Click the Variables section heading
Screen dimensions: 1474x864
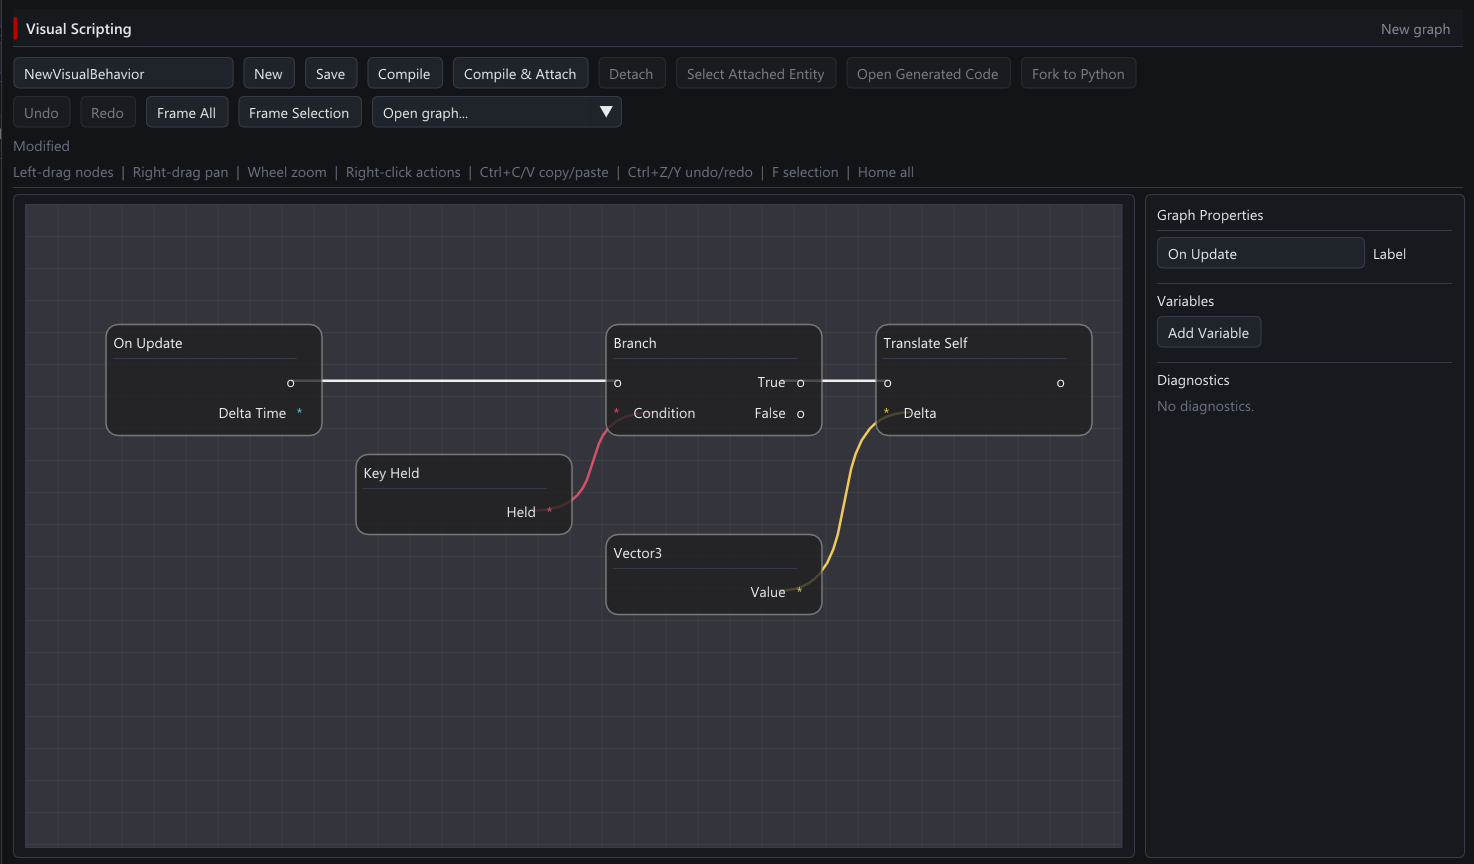tap(1185, 301)
